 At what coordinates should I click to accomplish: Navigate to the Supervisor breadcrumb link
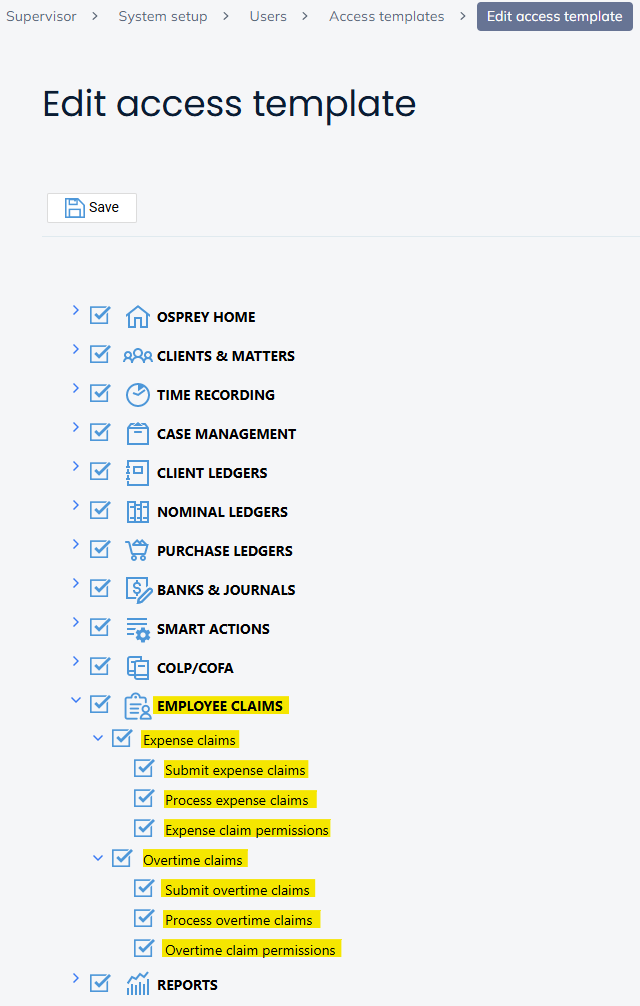(x=41, y=16)
